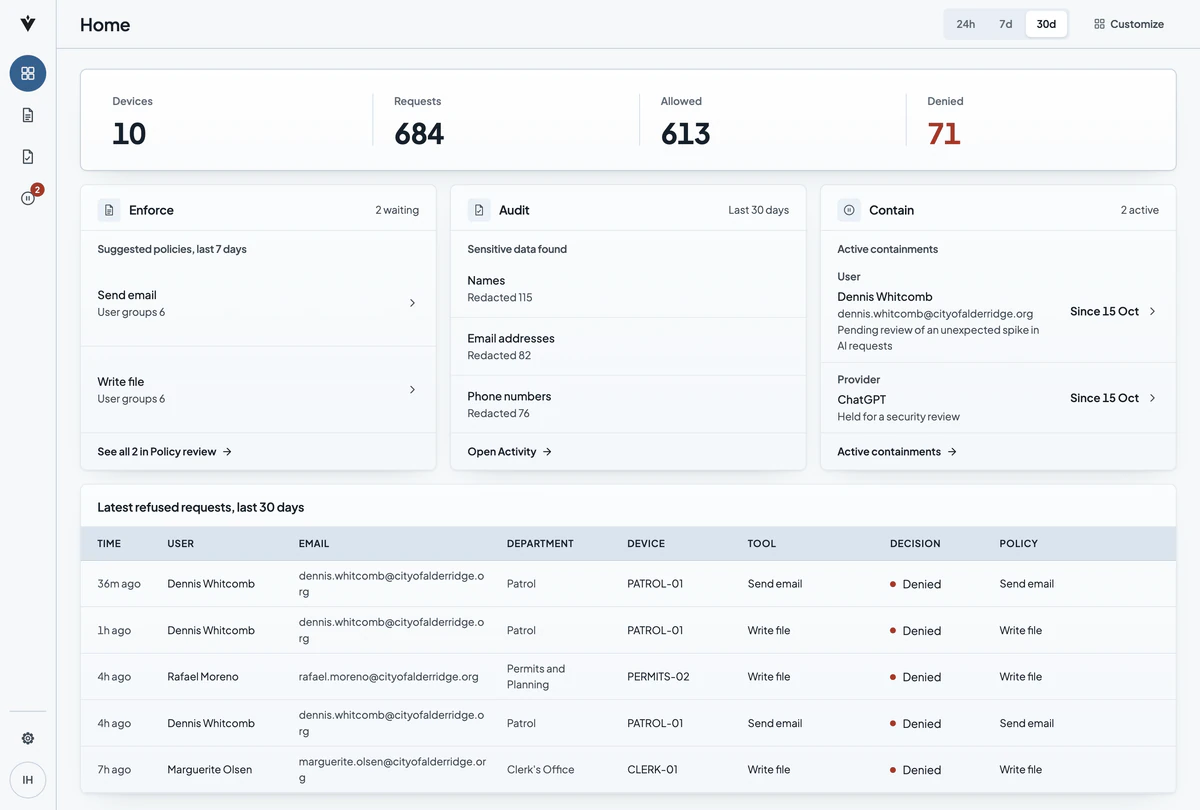Click Marguerite Olsen user name
1200x810 pixels.
[x=210, y=770]
